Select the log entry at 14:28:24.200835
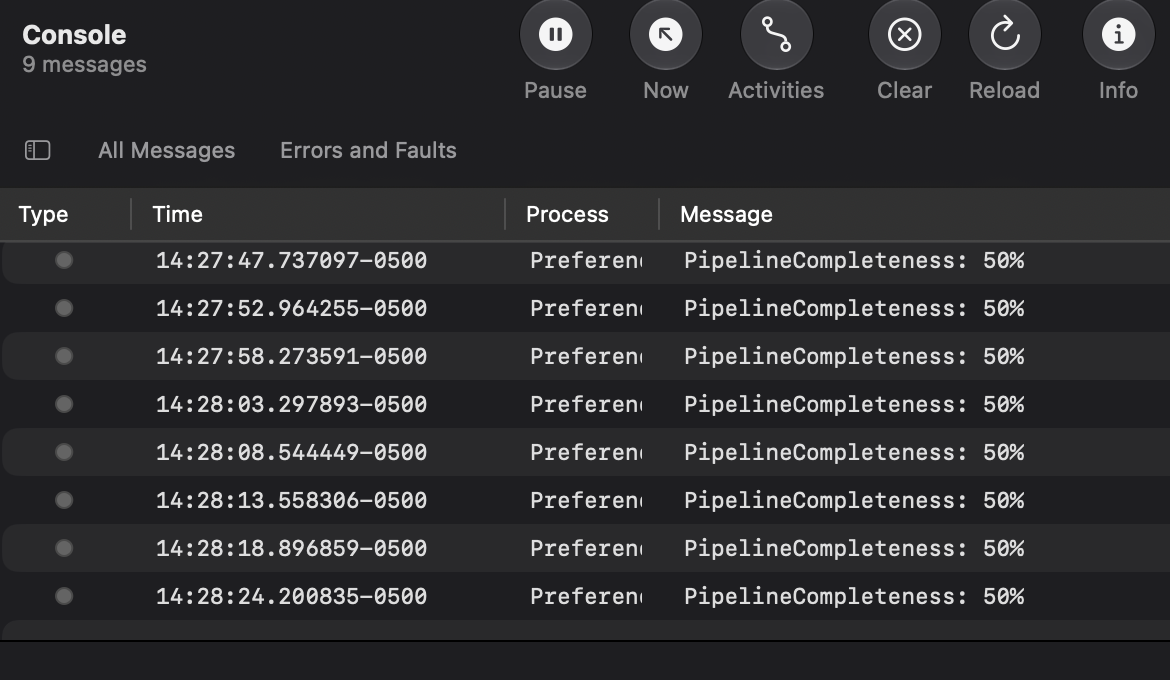This screenshot has width=1170, height=680. pyautogui.click(x=585, y=596)
